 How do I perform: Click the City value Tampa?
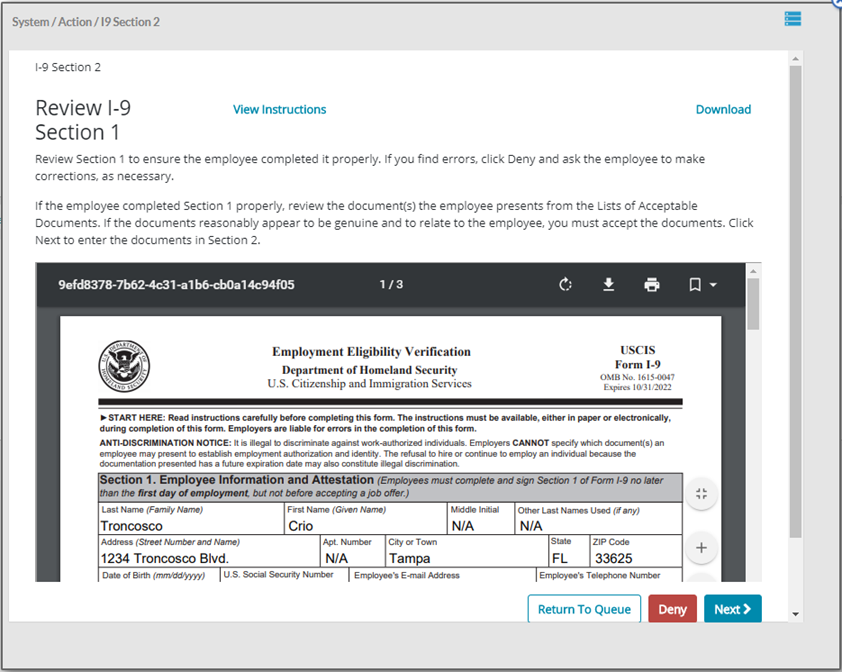[x=410, y=558]
